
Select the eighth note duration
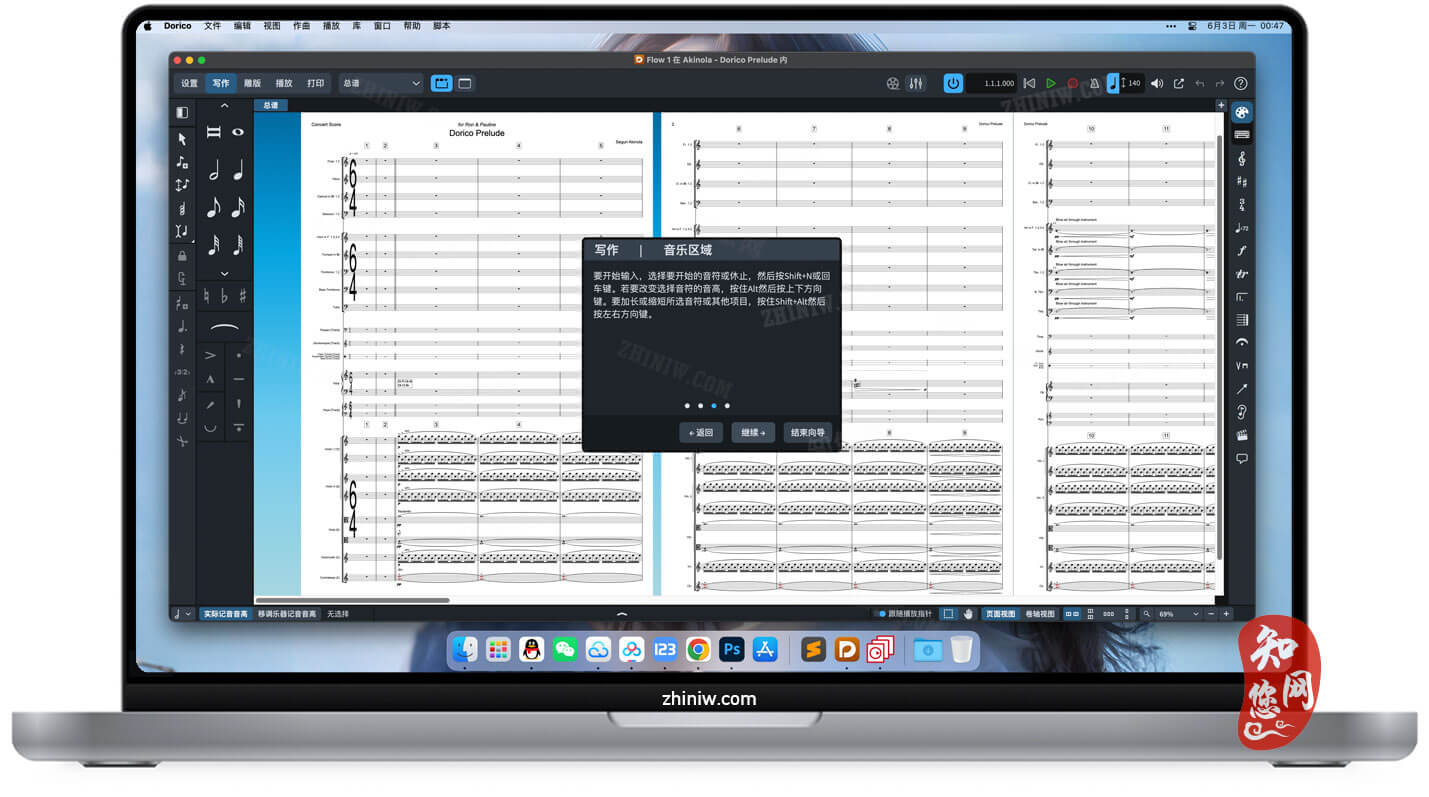(x=213, y=207)
